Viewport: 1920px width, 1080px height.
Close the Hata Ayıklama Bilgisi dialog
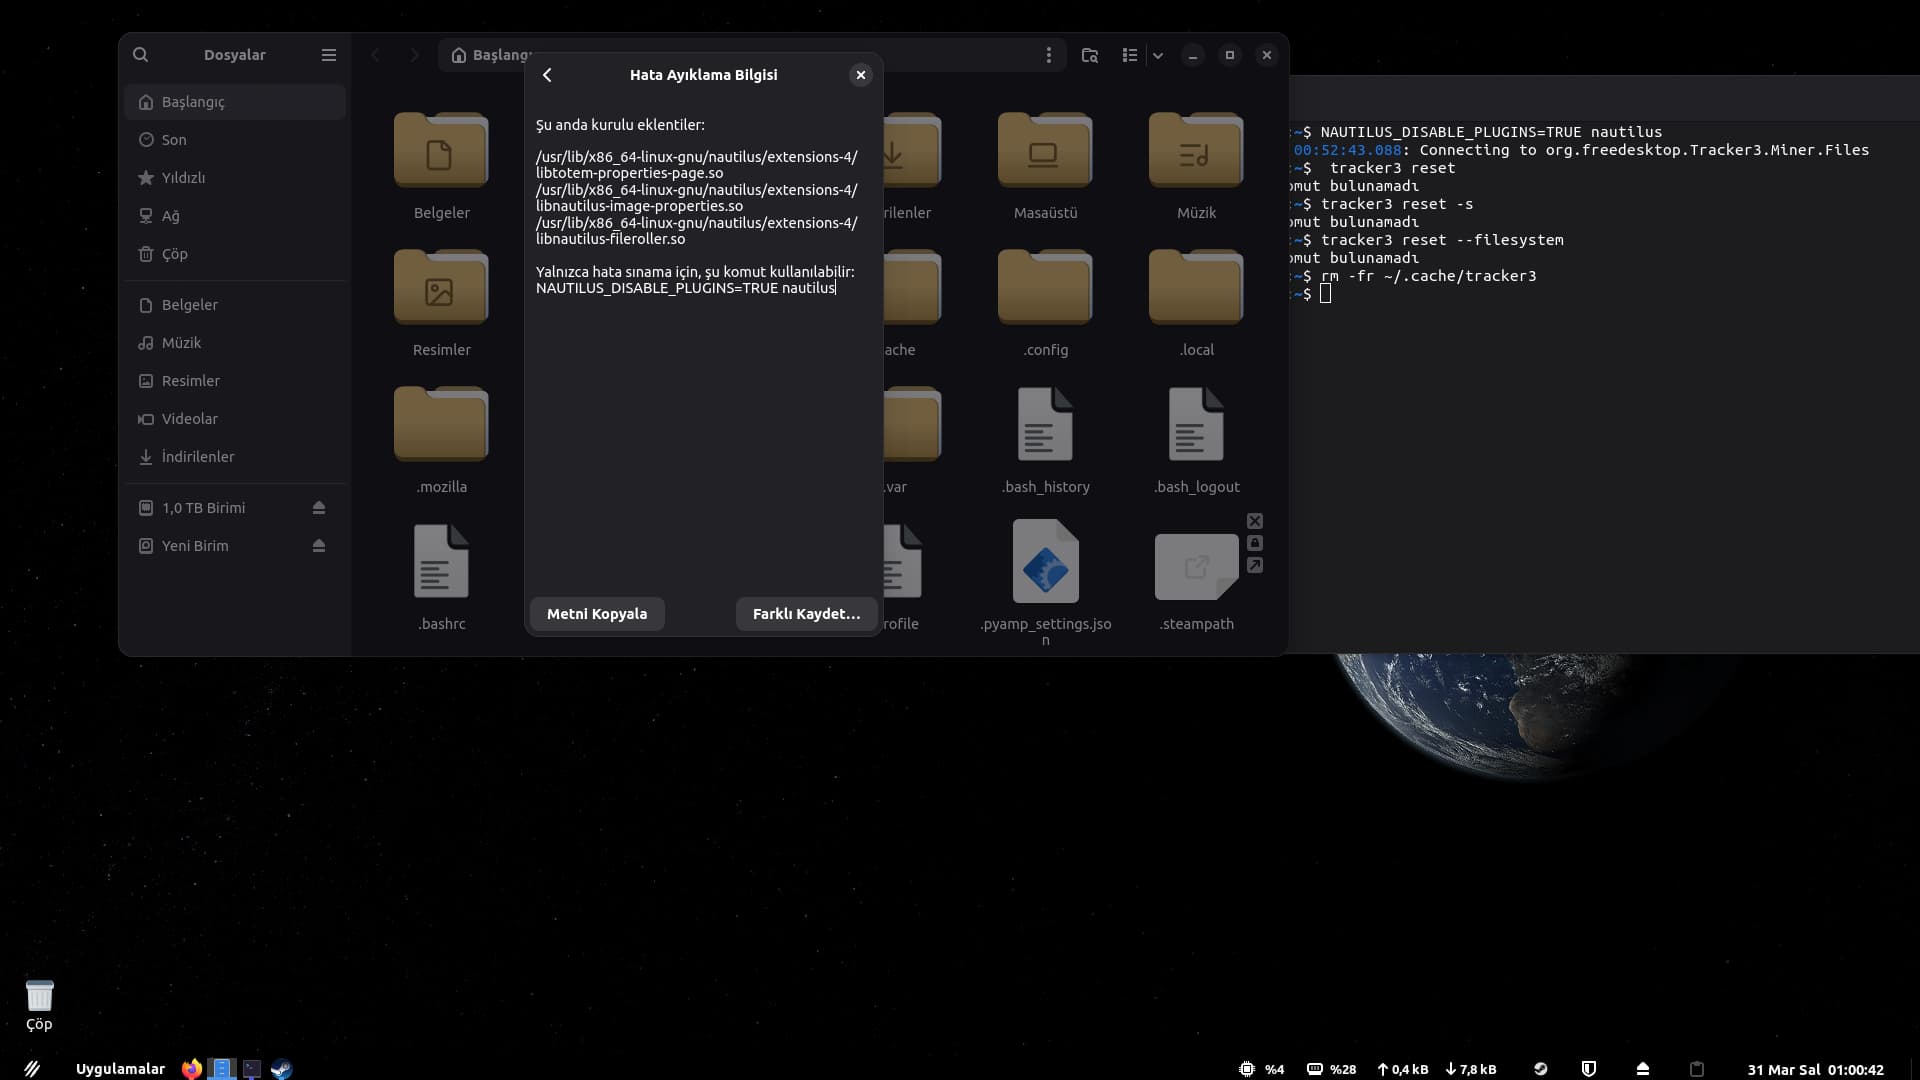[x=860, y=75]
